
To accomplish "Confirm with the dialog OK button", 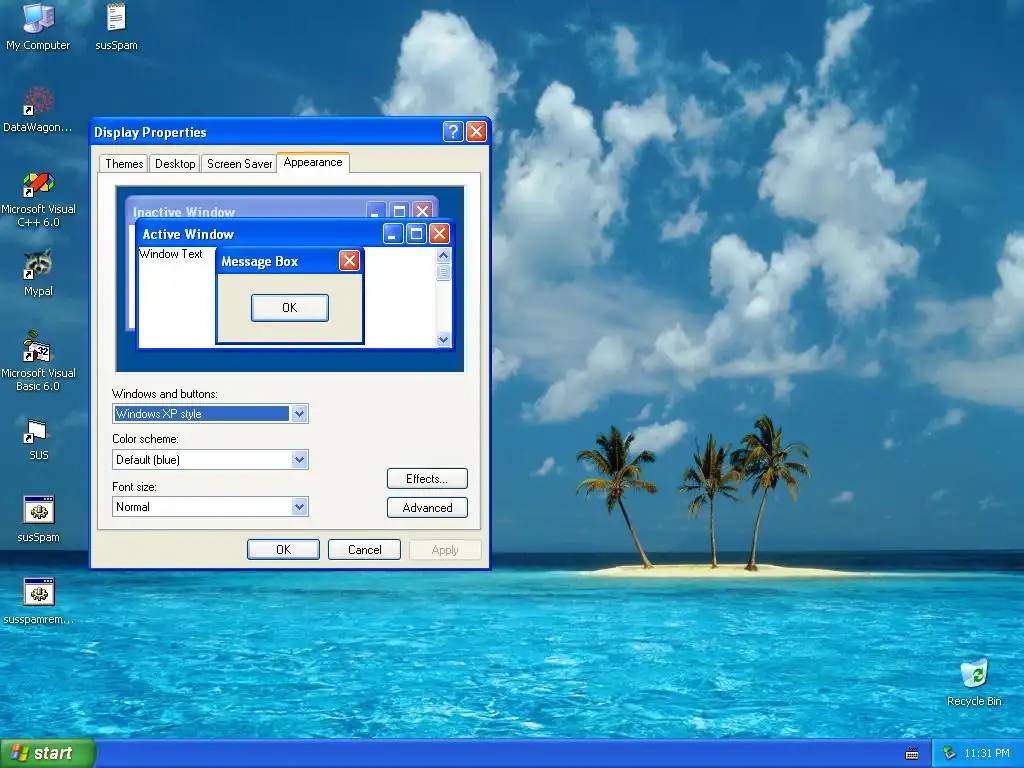I will [x=283, y=550].
